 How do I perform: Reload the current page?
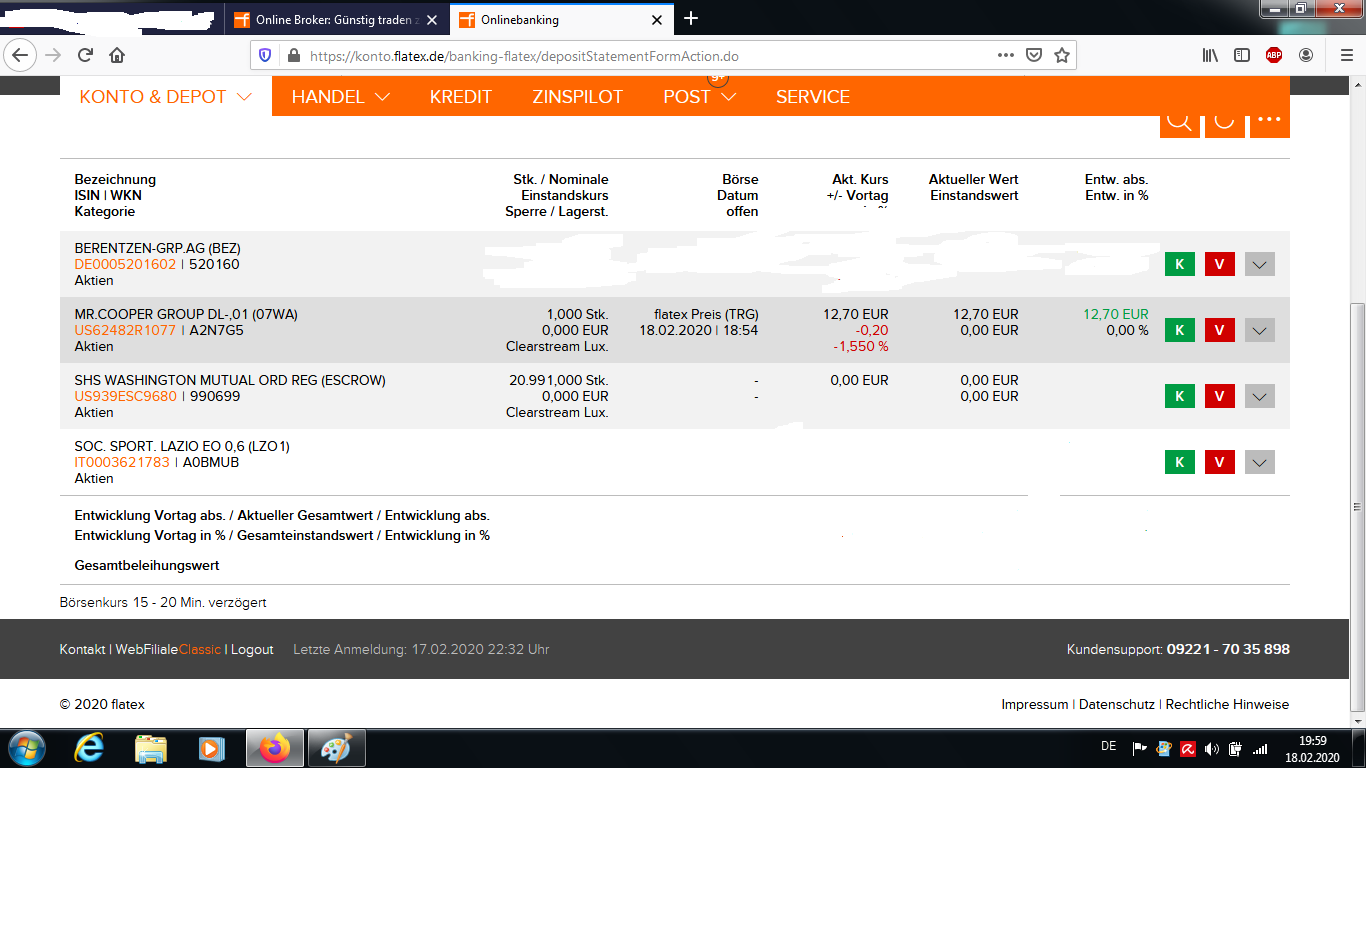click(86, 55)
